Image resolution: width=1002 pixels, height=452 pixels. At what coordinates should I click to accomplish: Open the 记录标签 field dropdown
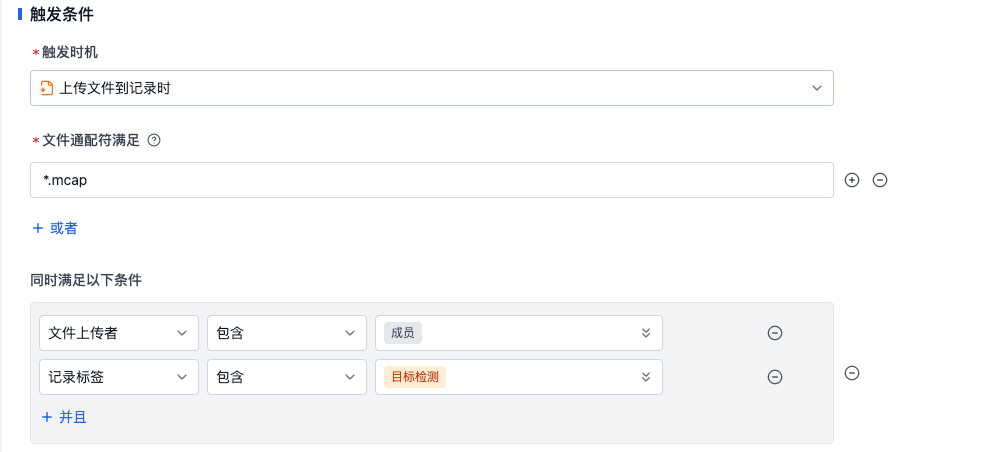[x=119, y=377]
